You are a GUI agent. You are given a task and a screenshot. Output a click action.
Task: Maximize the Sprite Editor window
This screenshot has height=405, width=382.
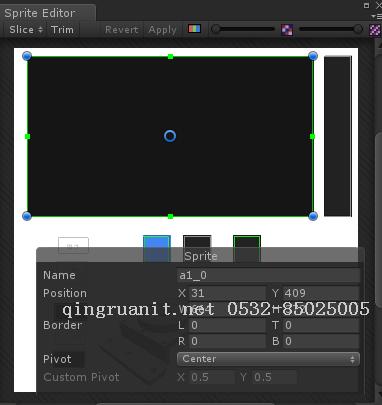(x=367, y=5)
